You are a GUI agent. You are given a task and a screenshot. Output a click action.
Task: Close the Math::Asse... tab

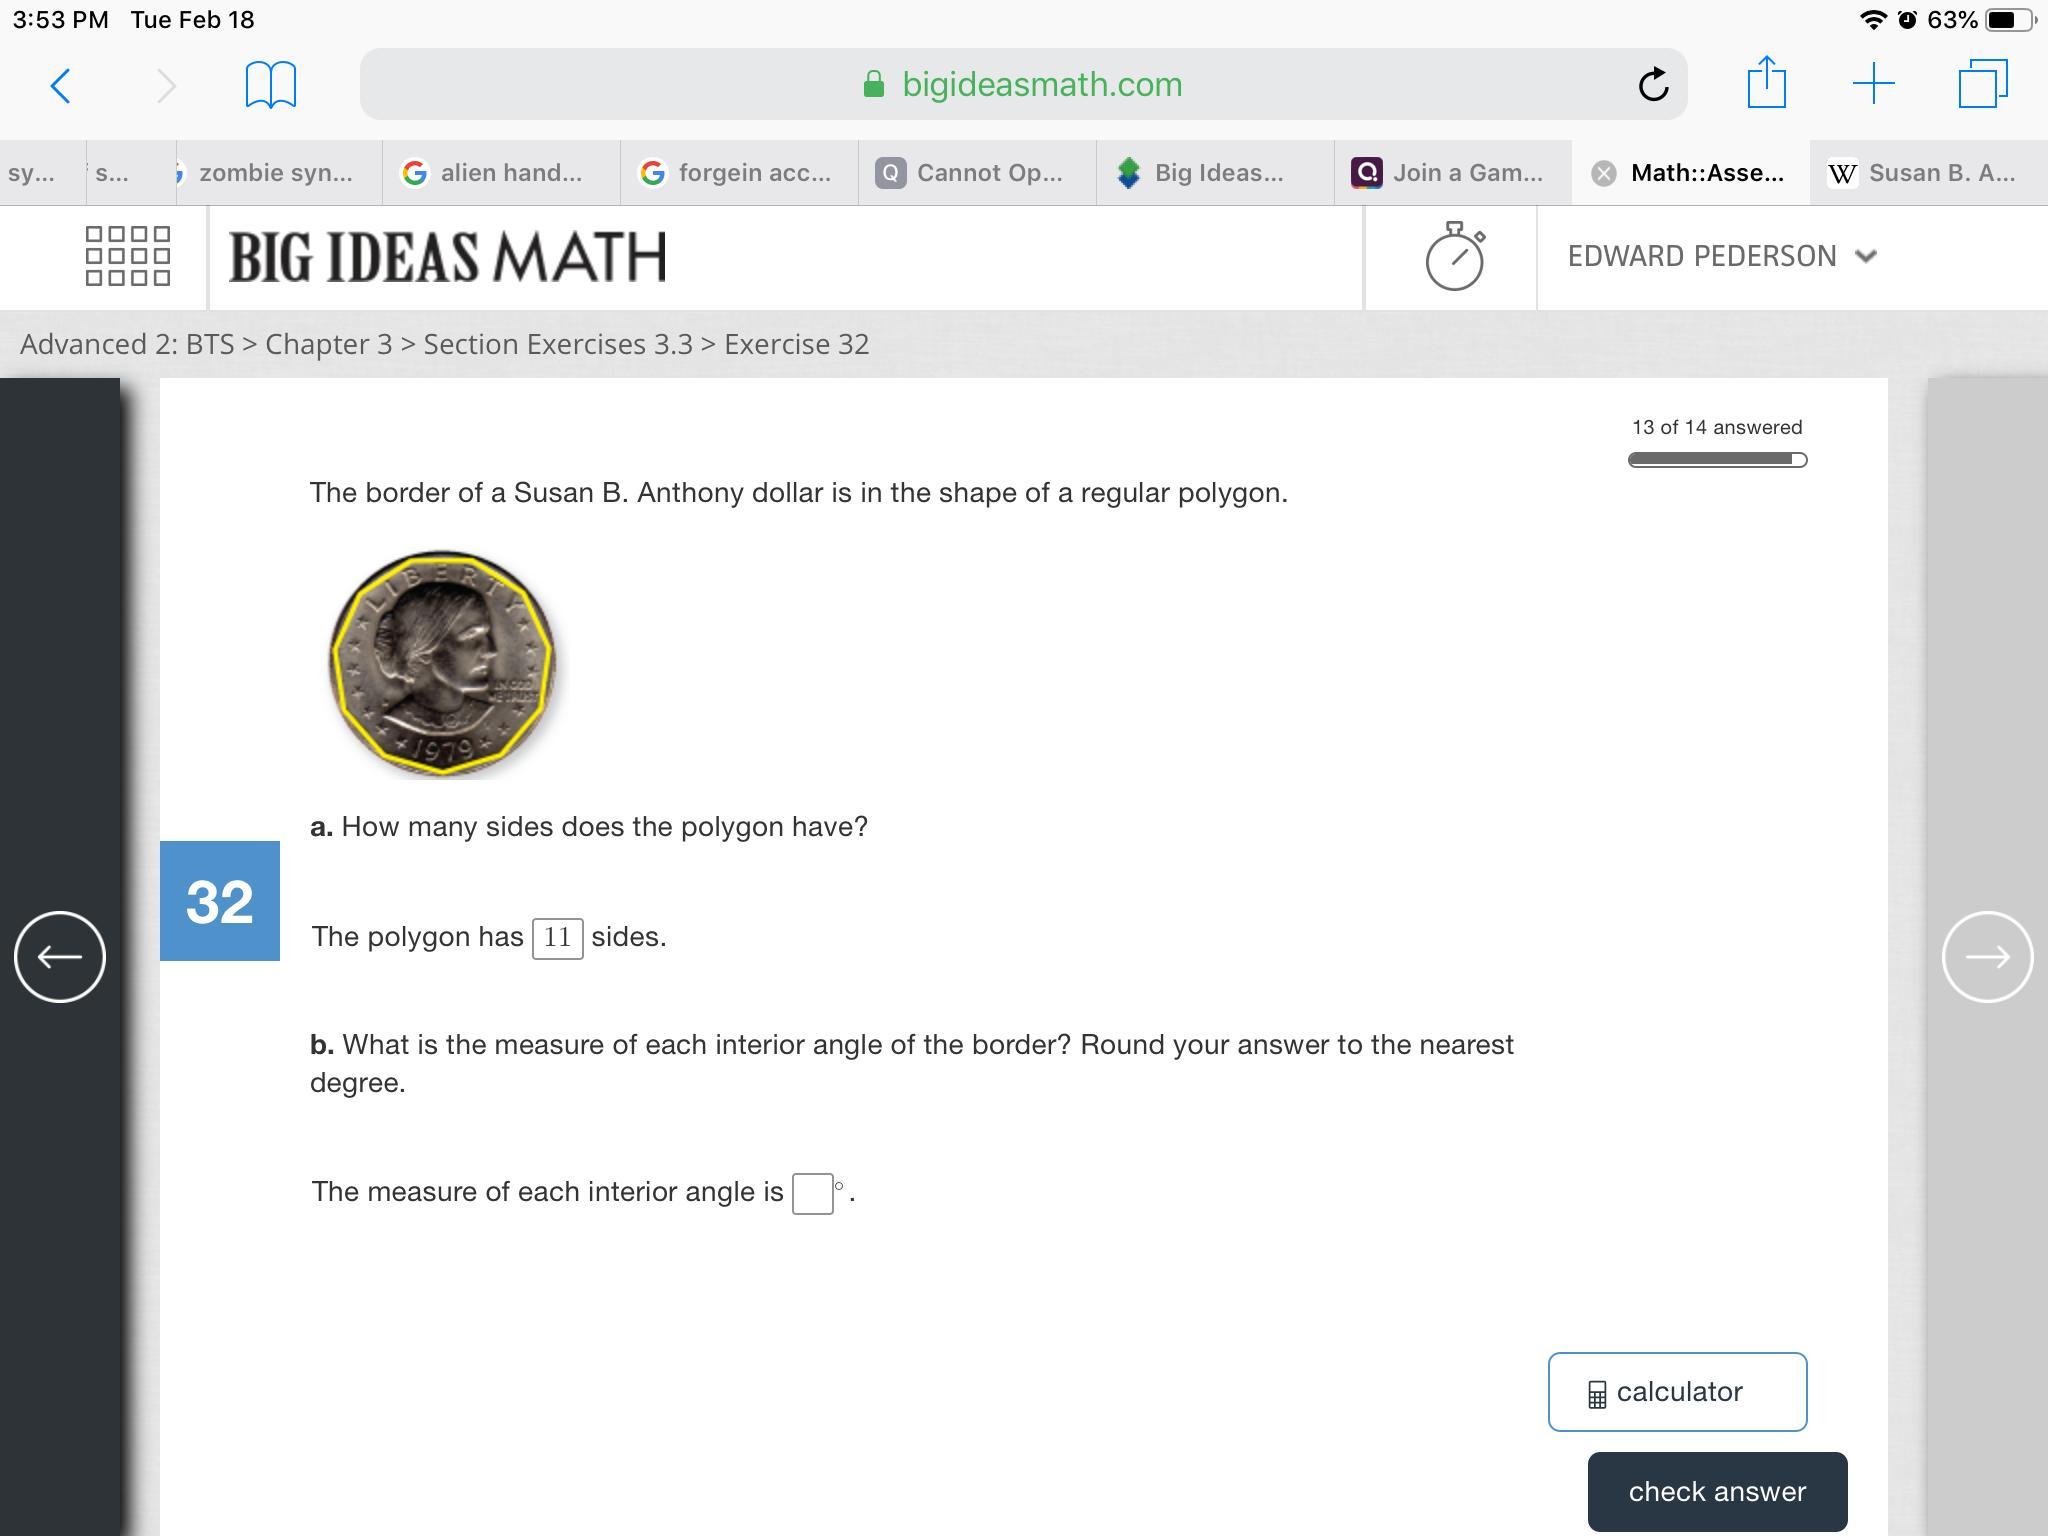[x=1603, y=174]
